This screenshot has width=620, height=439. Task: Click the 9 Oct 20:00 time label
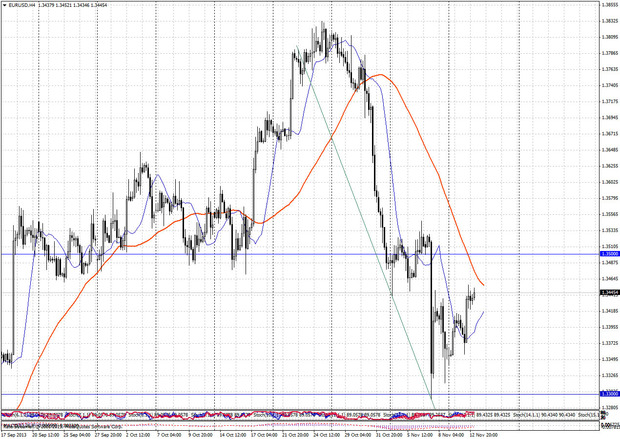coord(201,435)
